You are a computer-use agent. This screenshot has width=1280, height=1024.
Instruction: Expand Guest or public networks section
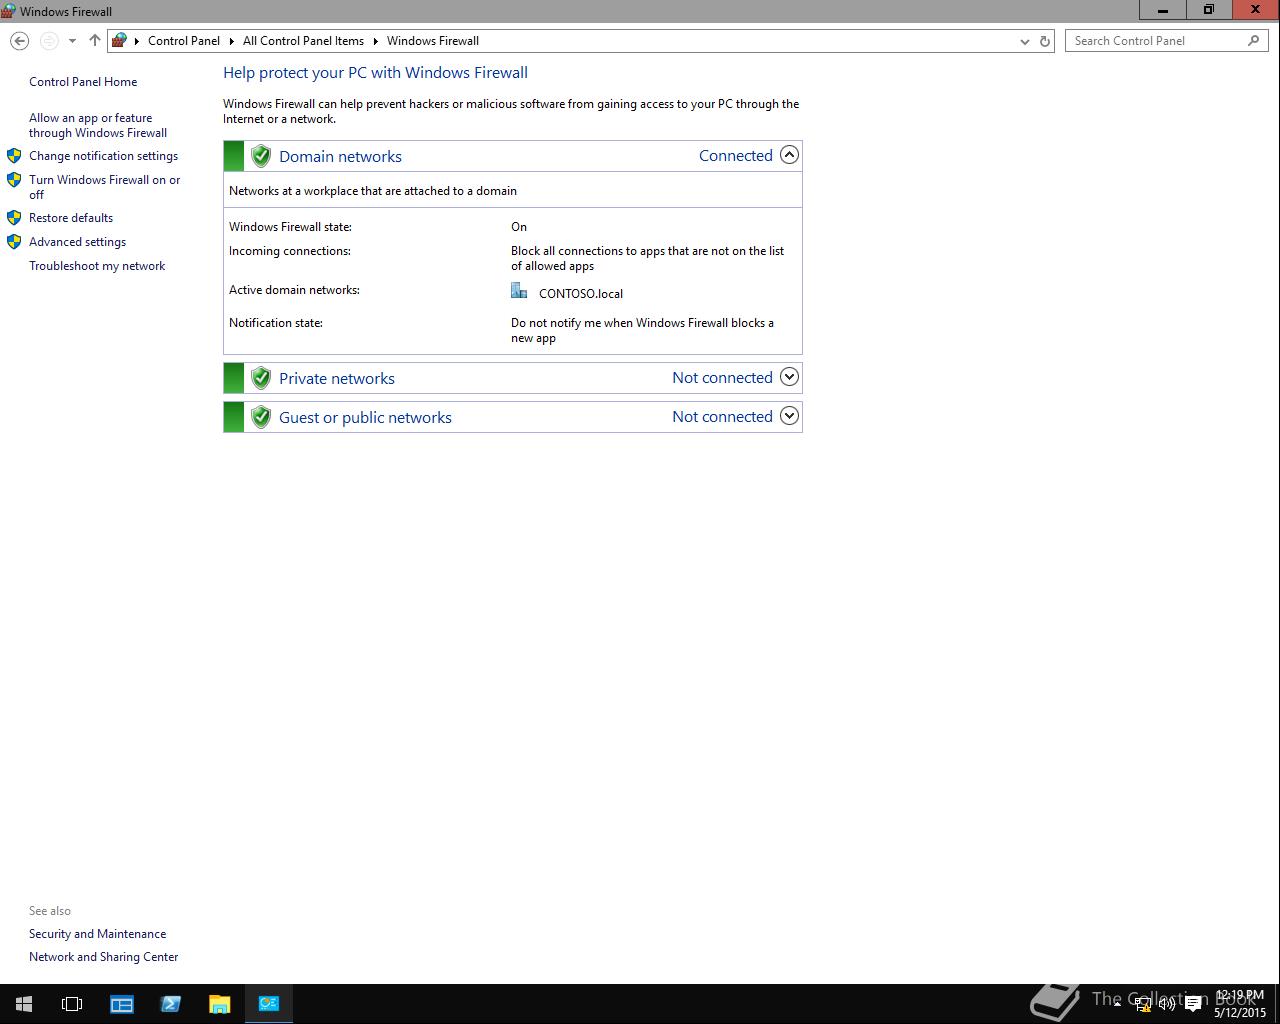pyautogui.click(x=789, y=416)
